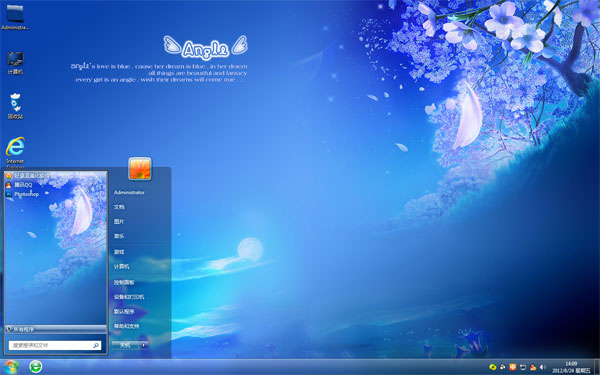Click the Windows Start orb
The image size is (600, 375).
10,367
